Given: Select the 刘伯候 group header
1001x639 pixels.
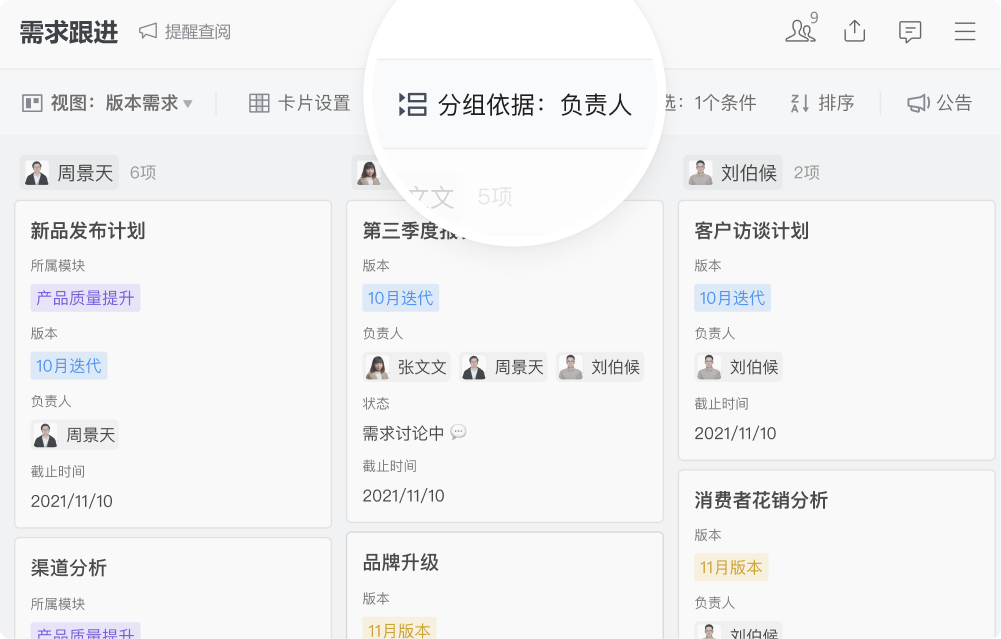Looking at the screenshot, I should [733, 173].
